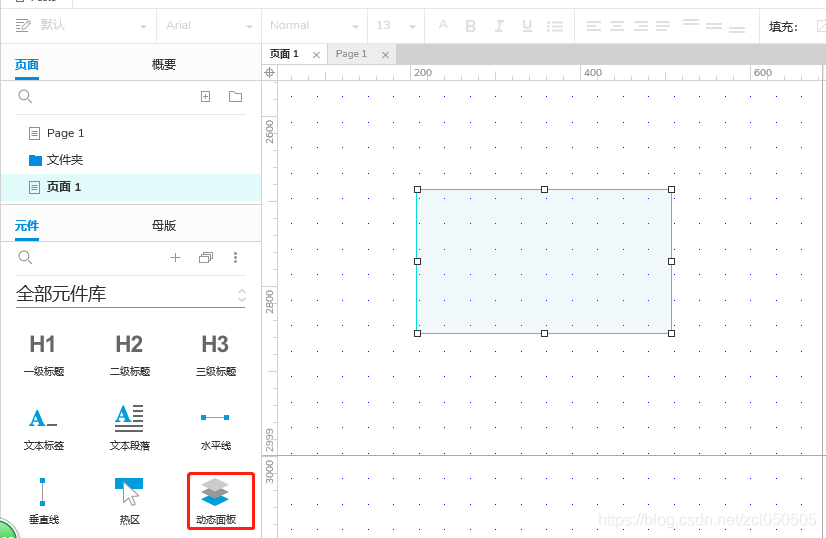Toggle bold formatting
The image size is (826, 538).
pyautogui.click(x=470, y=26)
